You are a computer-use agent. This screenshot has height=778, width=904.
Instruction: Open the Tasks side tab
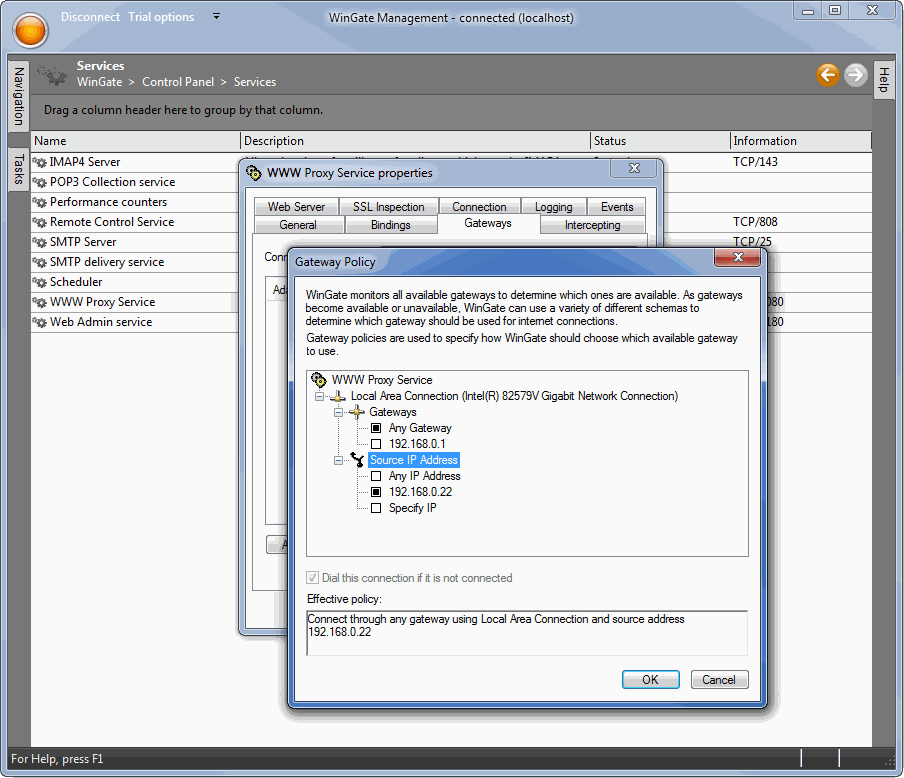(18, 169)
